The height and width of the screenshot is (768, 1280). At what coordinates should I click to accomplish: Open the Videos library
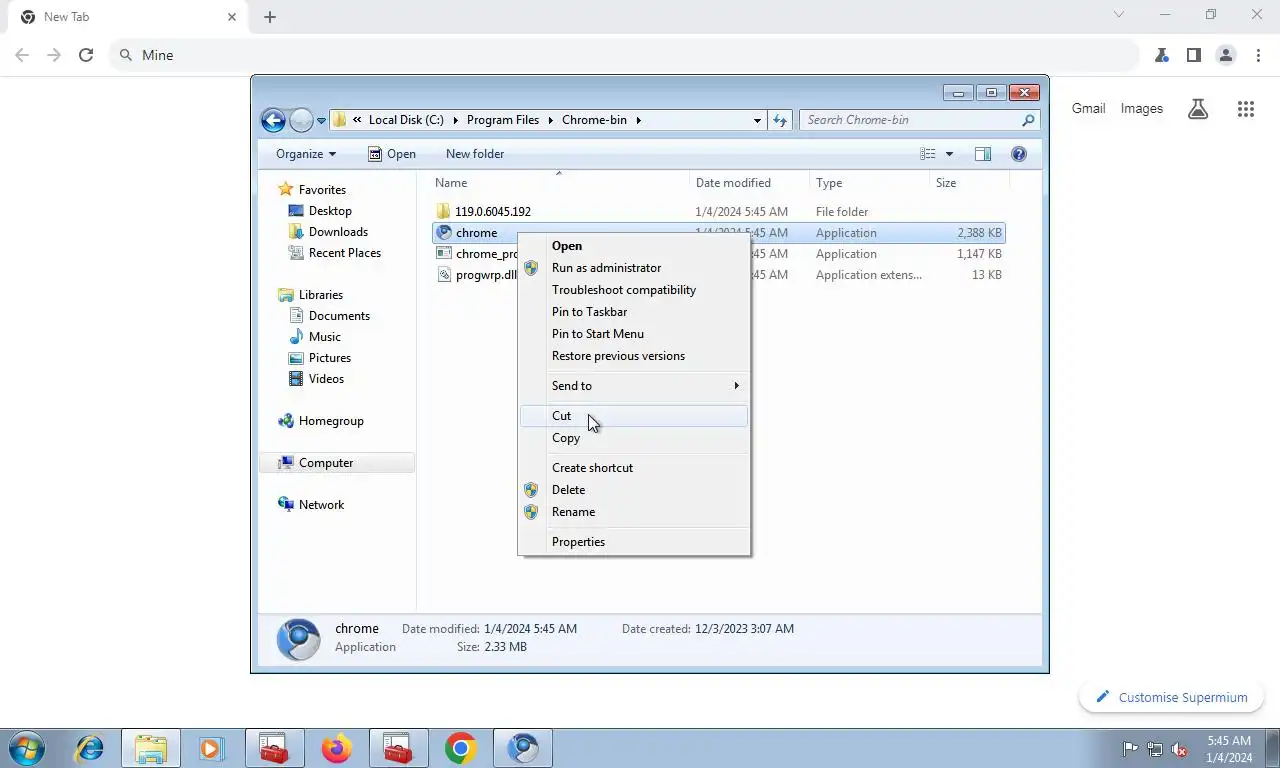click(x=326, y=379)
